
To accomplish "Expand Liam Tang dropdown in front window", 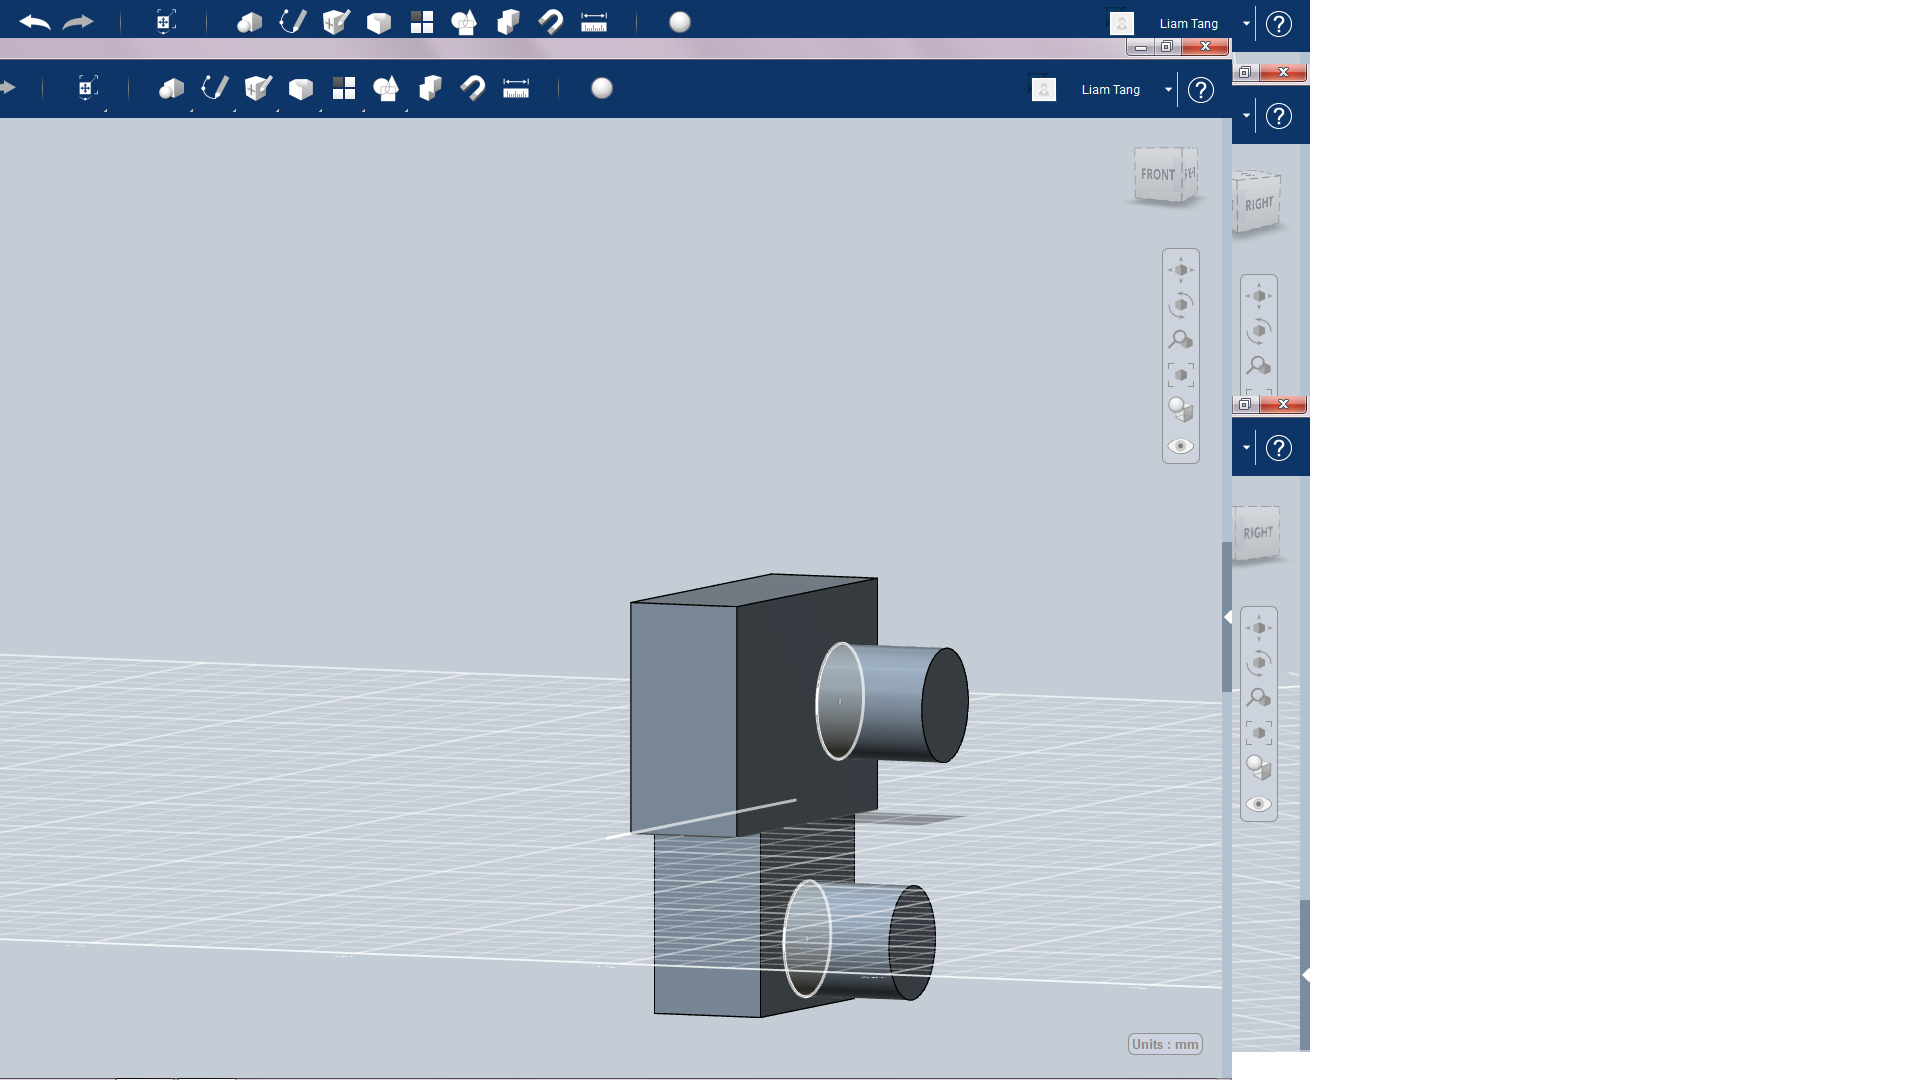I will tap(1168, 90).
